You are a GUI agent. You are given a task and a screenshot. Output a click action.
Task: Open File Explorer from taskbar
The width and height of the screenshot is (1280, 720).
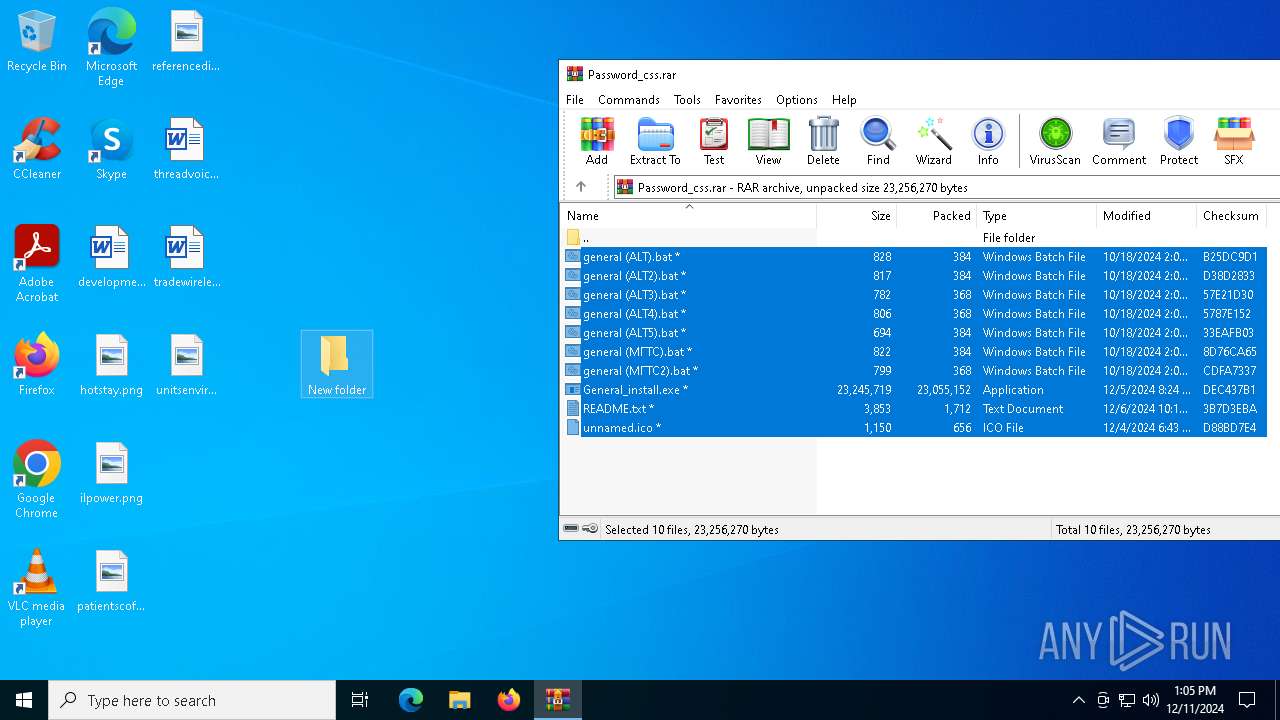pos(460,700)
